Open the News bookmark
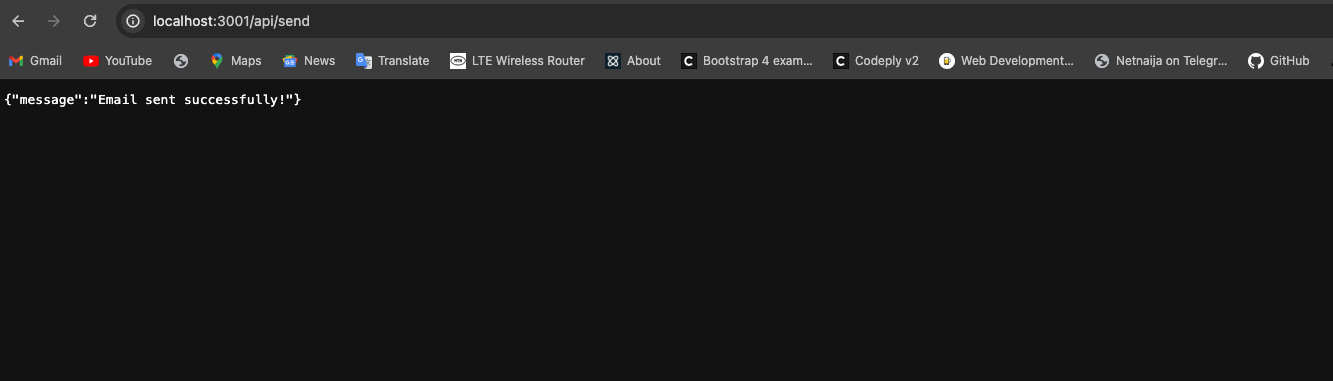 (309, 61)
